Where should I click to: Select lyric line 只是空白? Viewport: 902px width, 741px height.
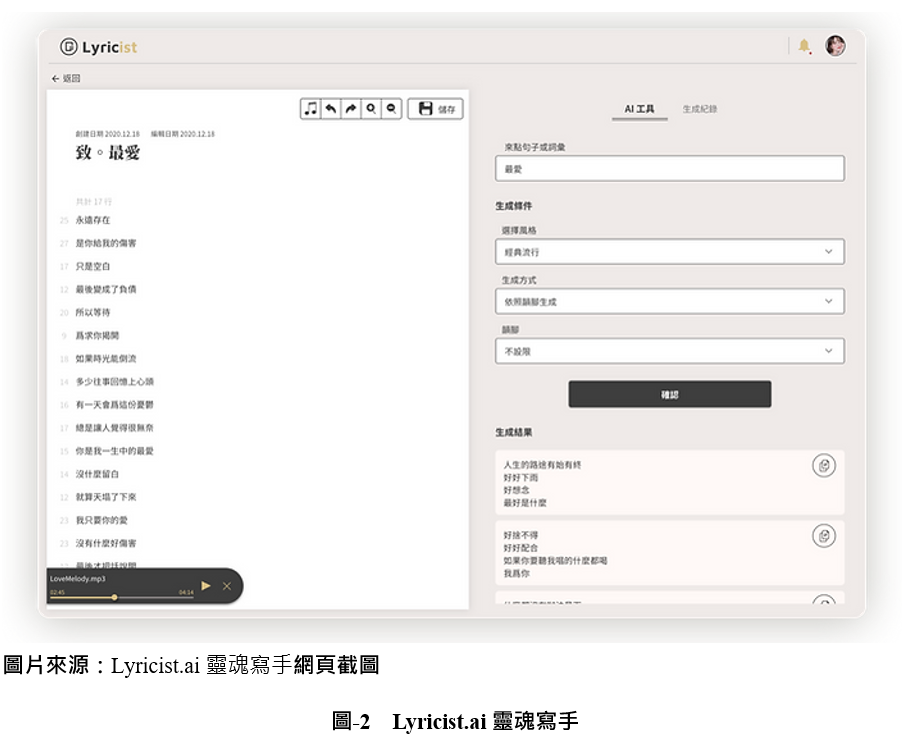pos(93,266)
